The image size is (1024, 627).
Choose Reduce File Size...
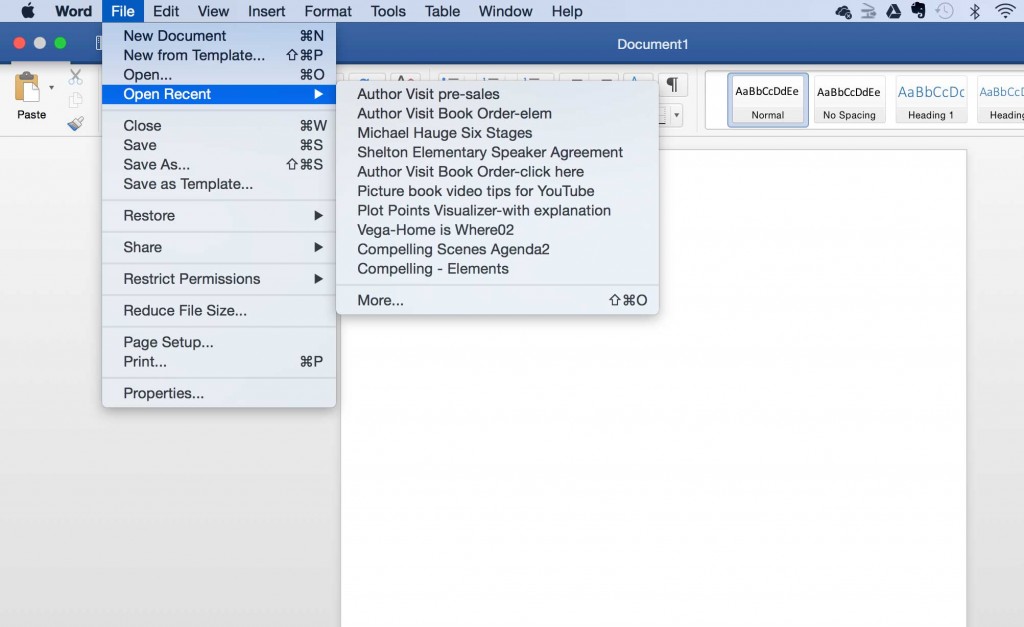pyautogui.click(x=219, y=311)
